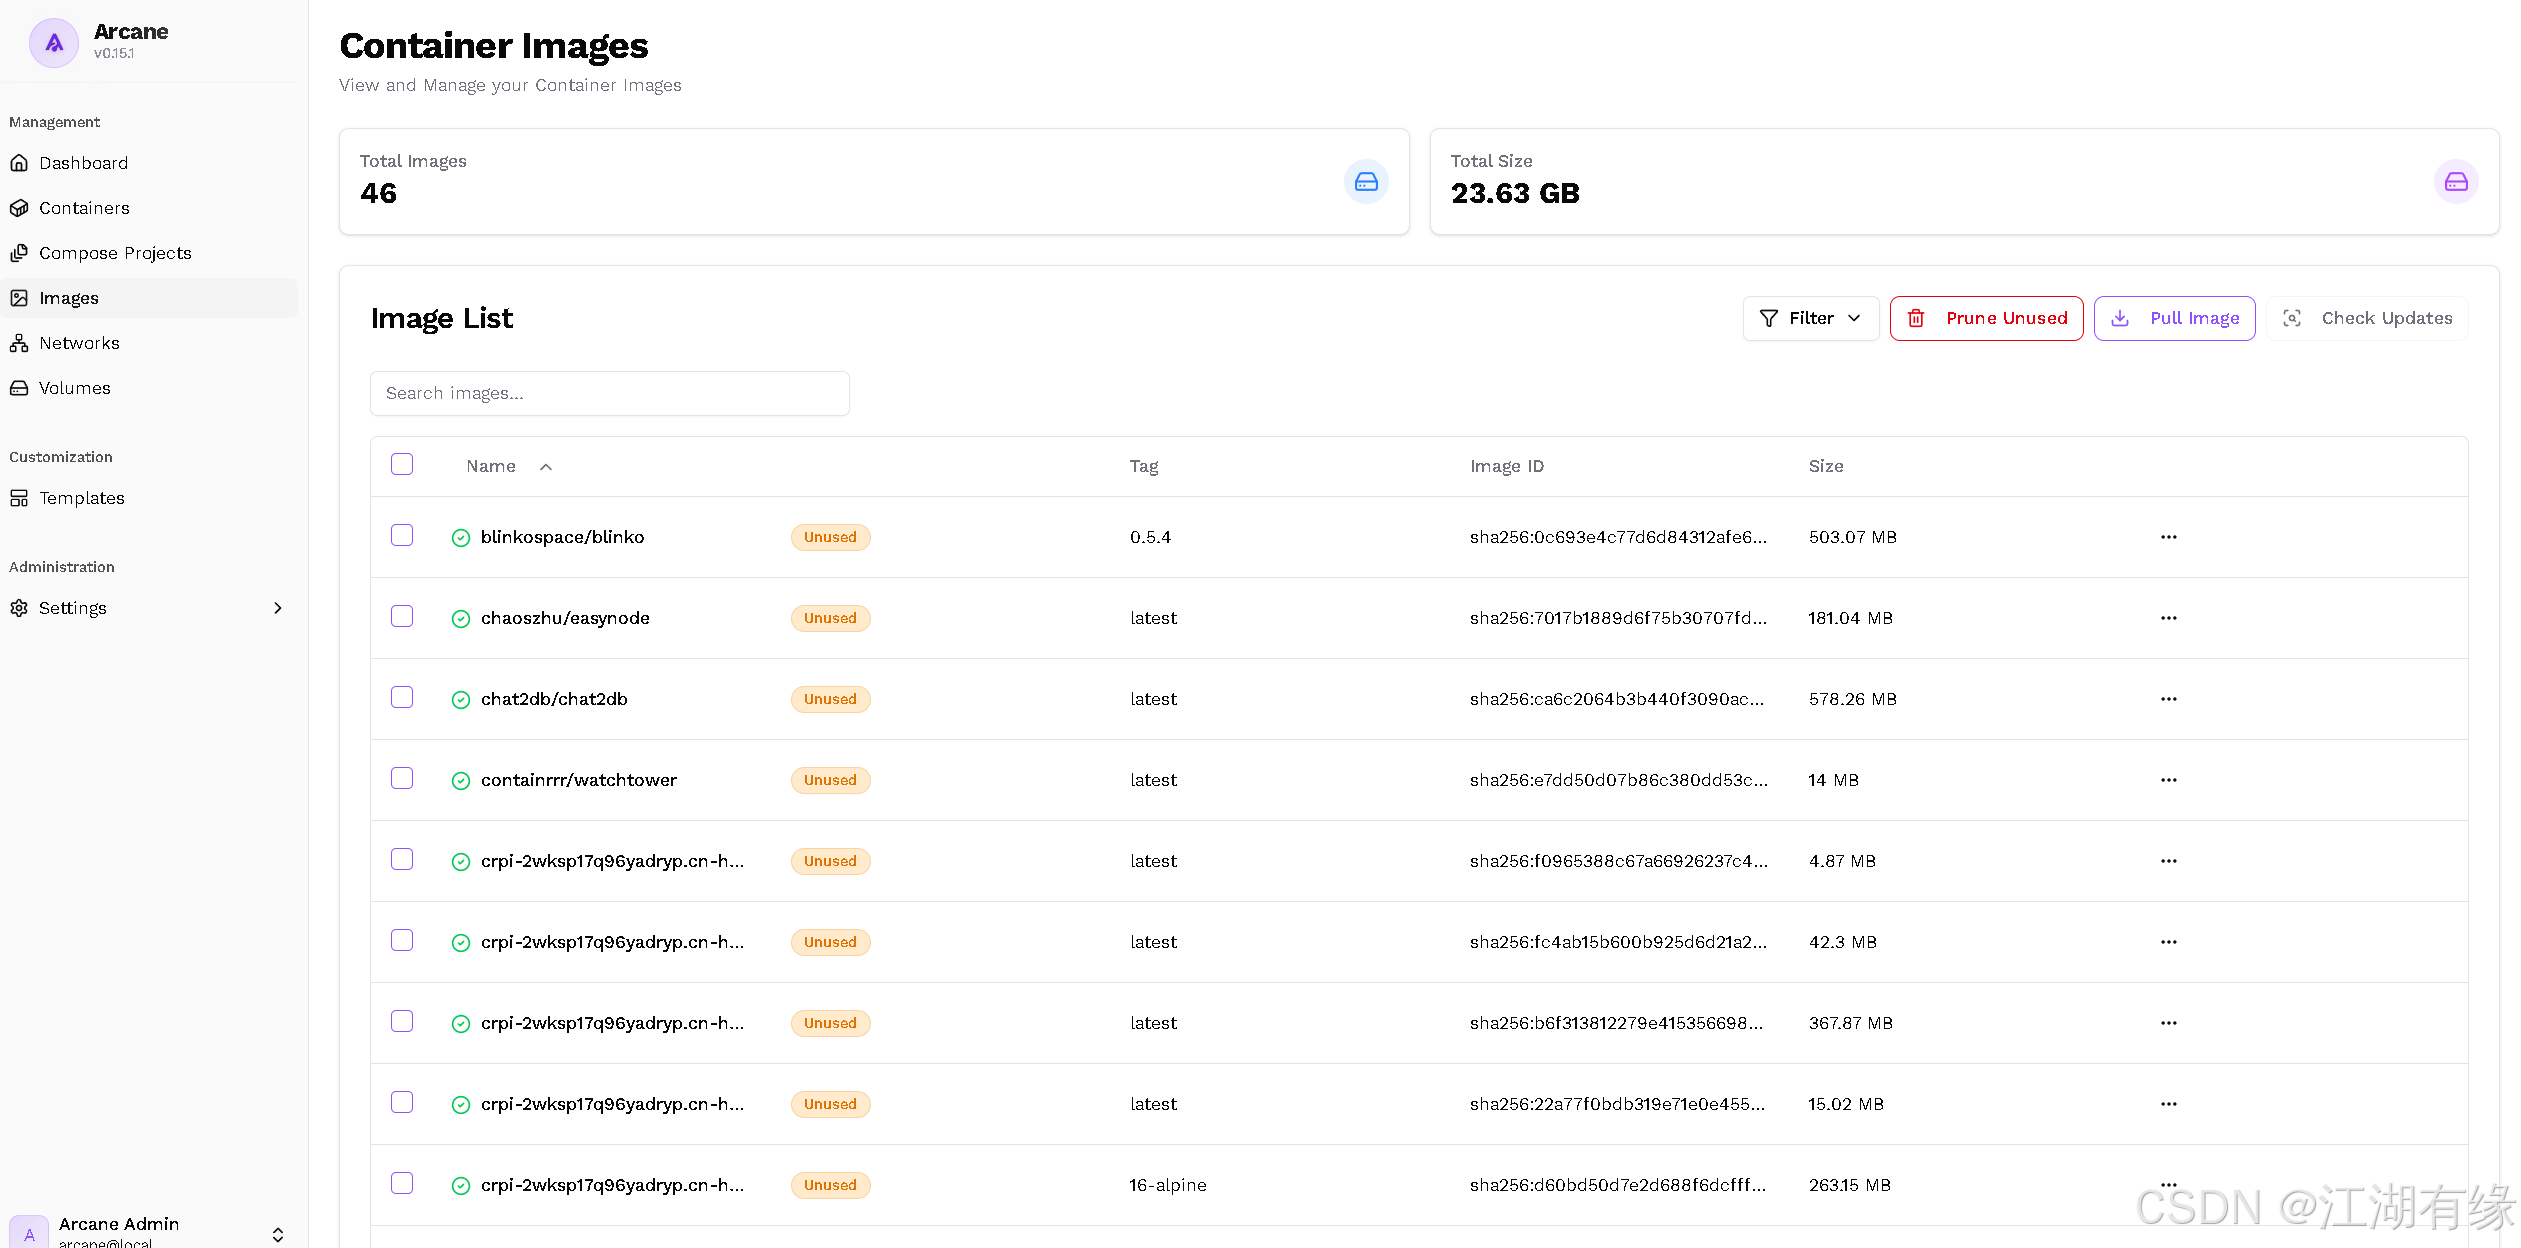
Task: Open row actions for chaoszhu/easynode
Action: [x=2168, y=618]
